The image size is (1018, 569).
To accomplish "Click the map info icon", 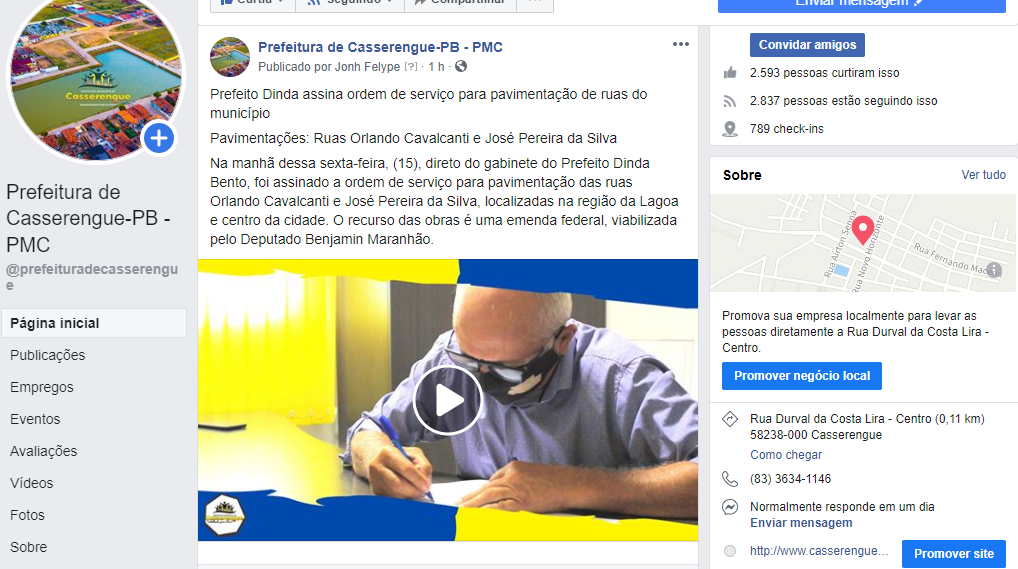I will click(994, 270).
